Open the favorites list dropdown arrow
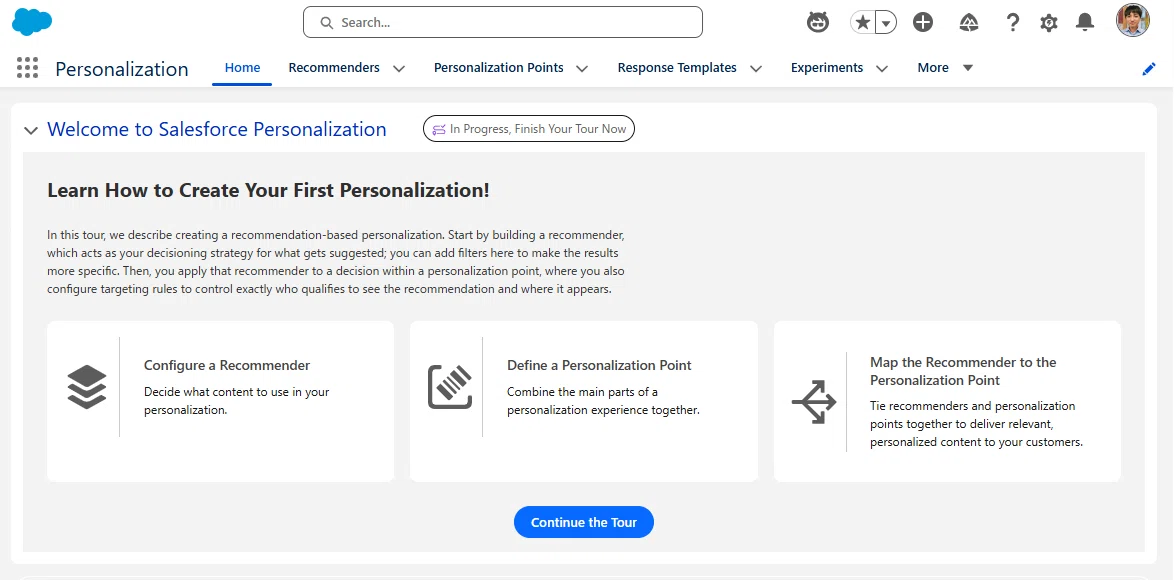Image resolution: width=1174 pixels, height=580 pixels. [x=886, y=22]
